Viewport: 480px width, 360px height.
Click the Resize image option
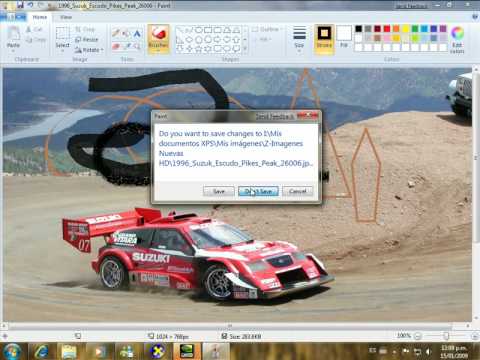pos(87,40)
